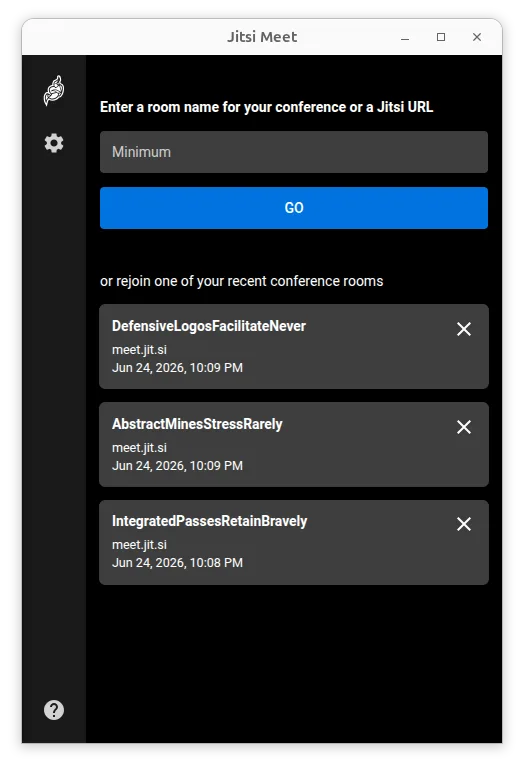Minimize the Jitsi Meet window
The image size is (524, 768).
pyautogui.click(x=405, y=37)
